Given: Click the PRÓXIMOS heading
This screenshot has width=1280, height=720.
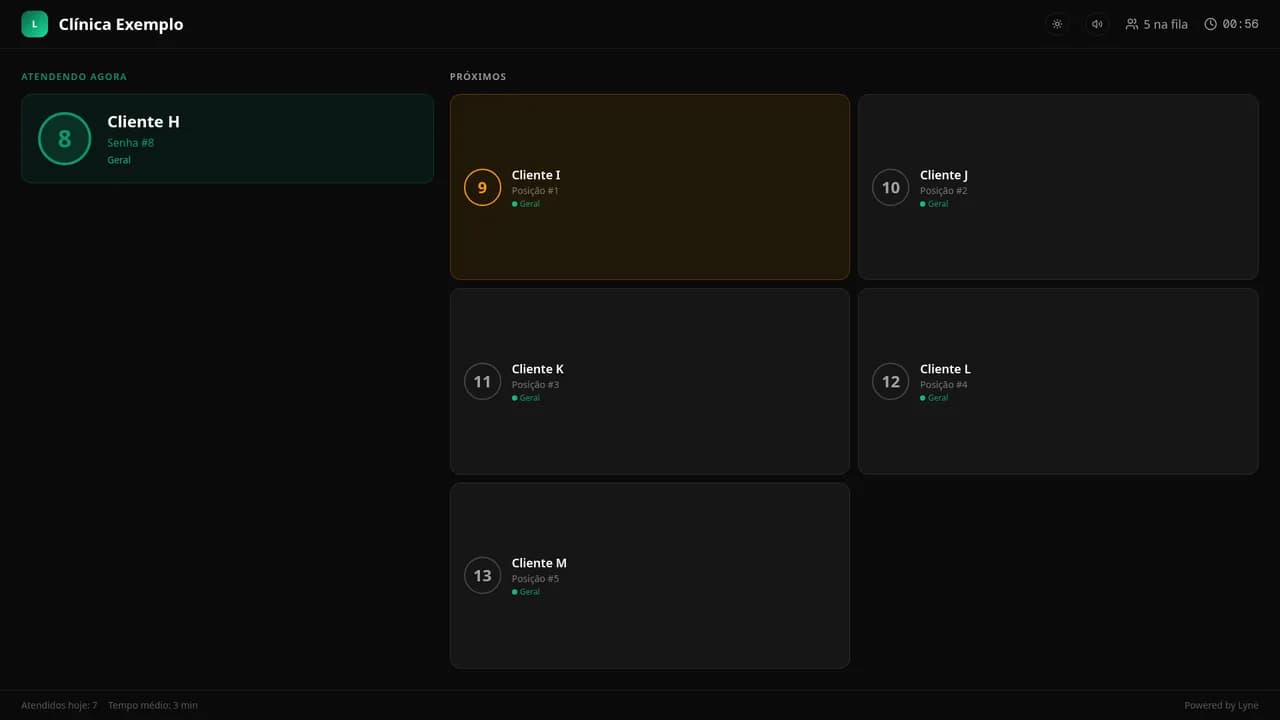Looking at the screenshot, I should (478, 77).
